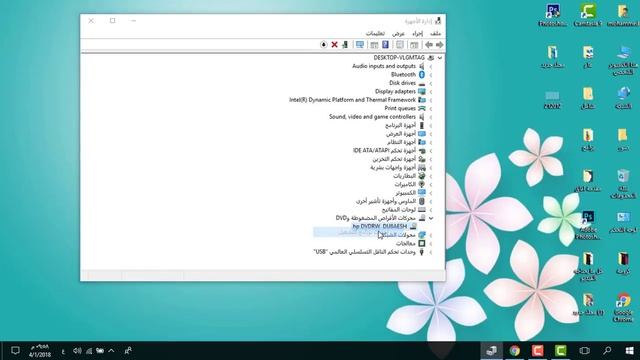Click the Device Manager taskbar button

(x=491, y=351)
